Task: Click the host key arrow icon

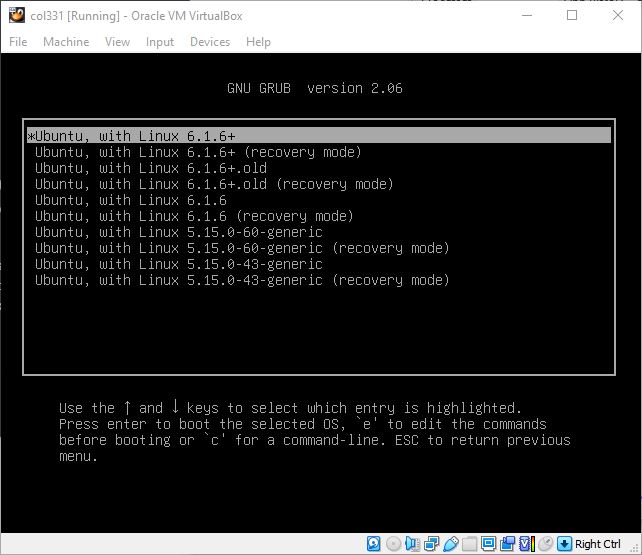Action: tap(564, 544)
